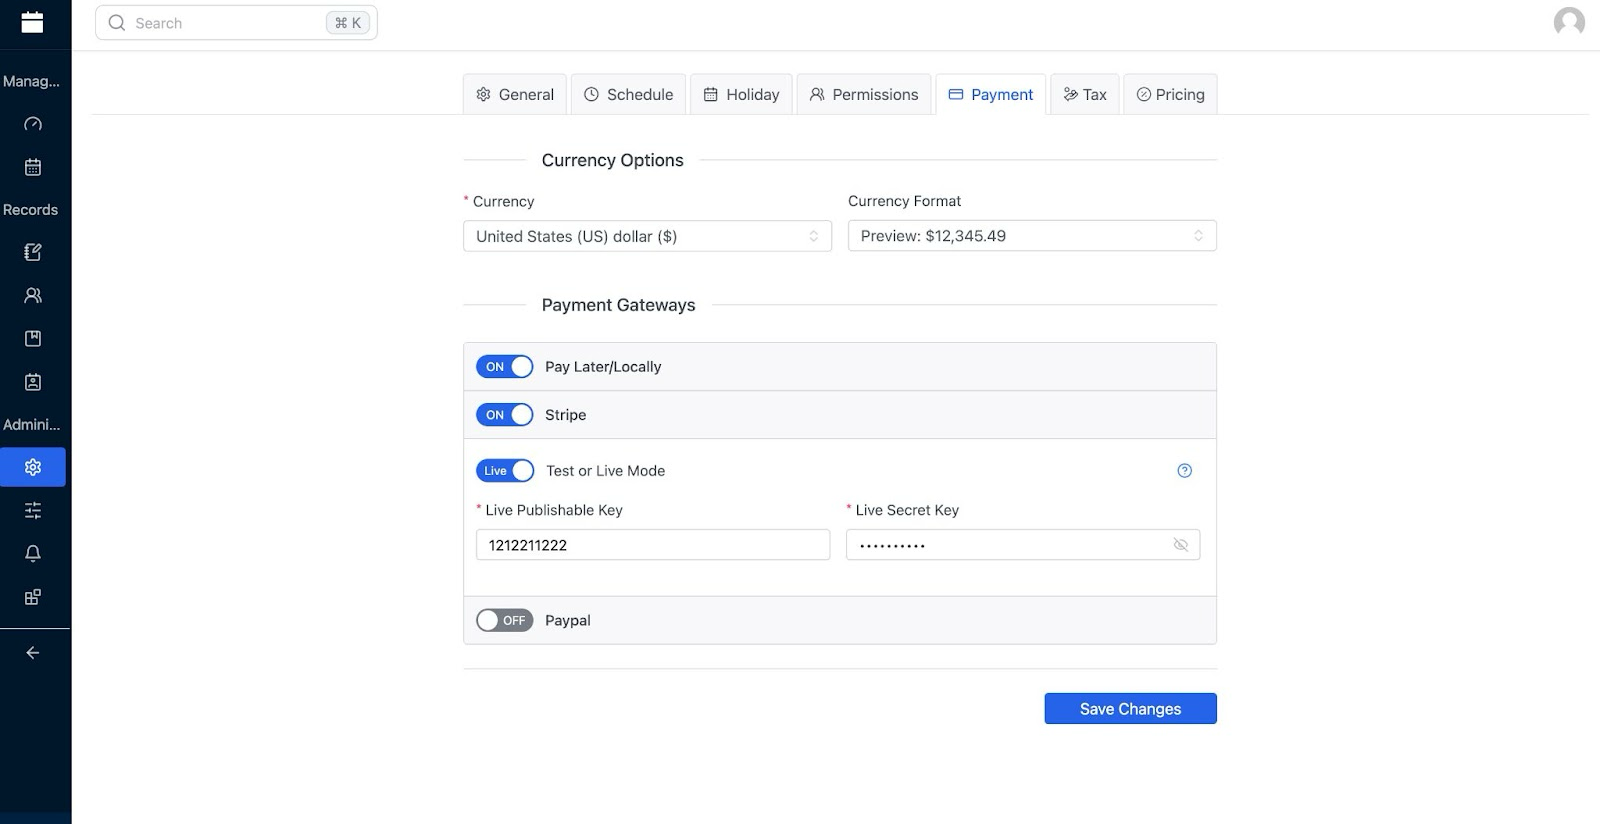The height and width of the screenshot is (824, 1600).
Task: Toggle the Stripe gateway switch
Action: (505, 415)
